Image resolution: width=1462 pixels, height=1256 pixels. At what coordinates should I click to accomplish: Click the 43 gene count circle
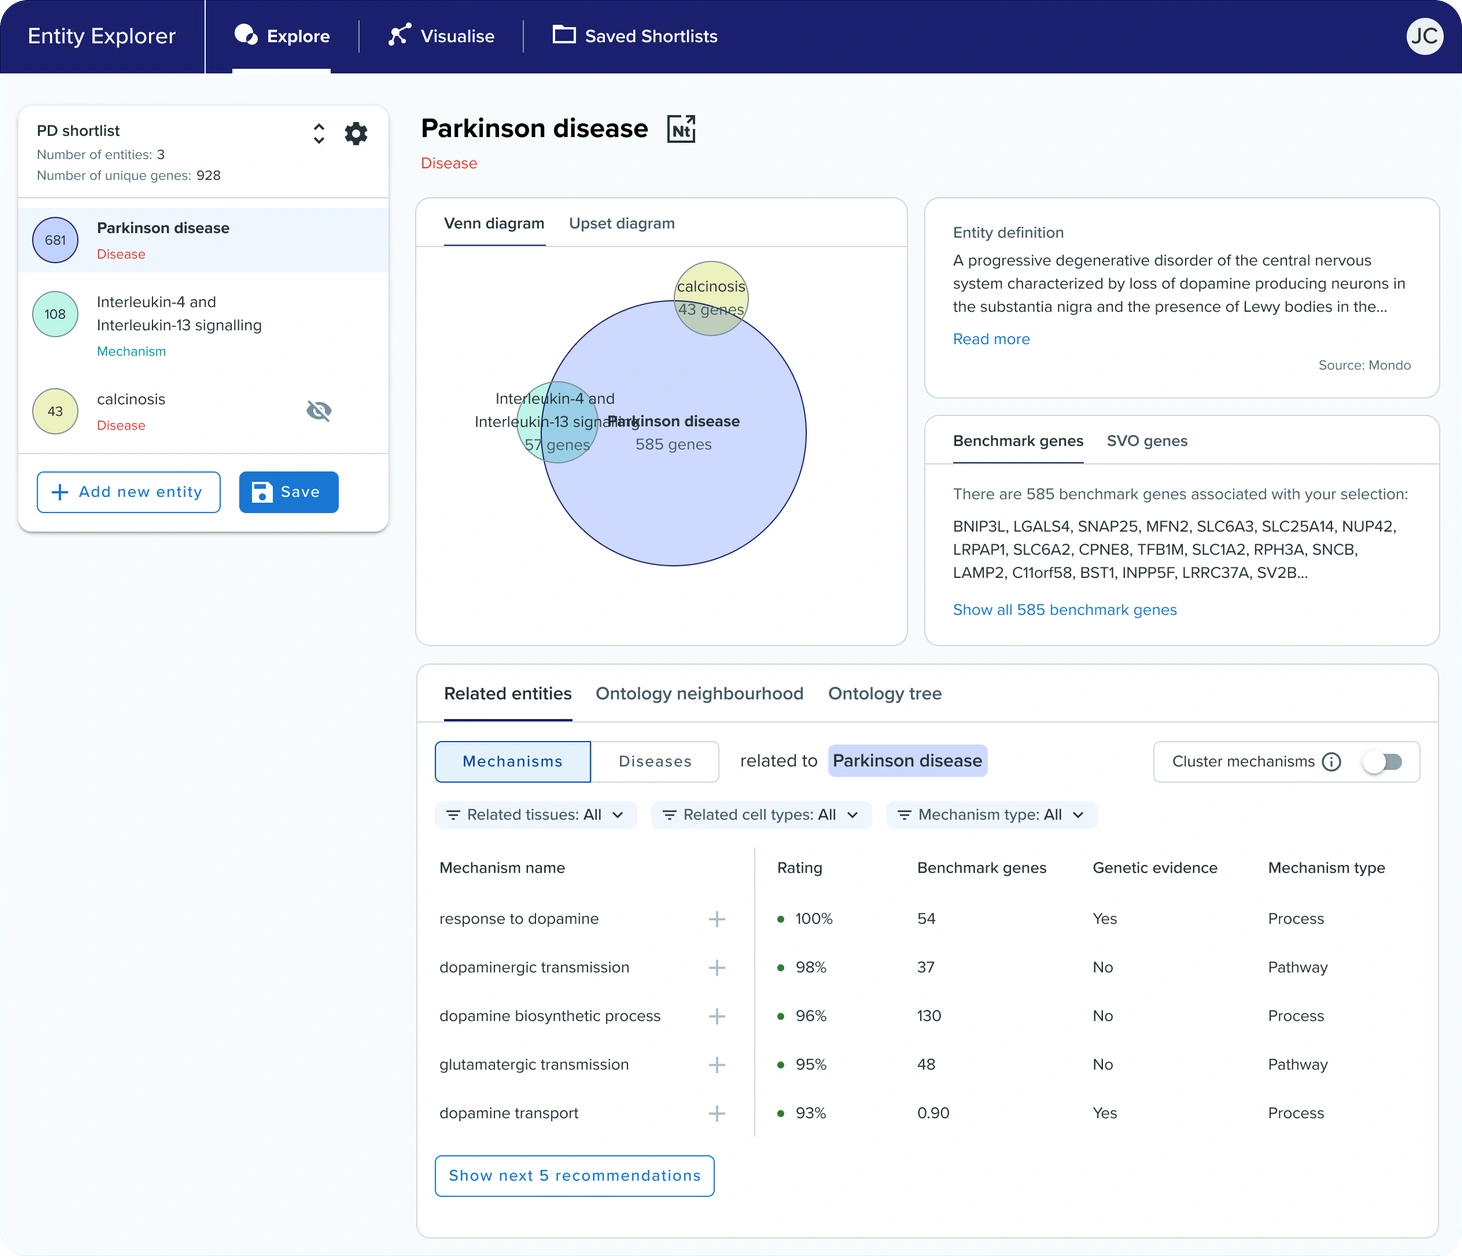click(55, 411)
